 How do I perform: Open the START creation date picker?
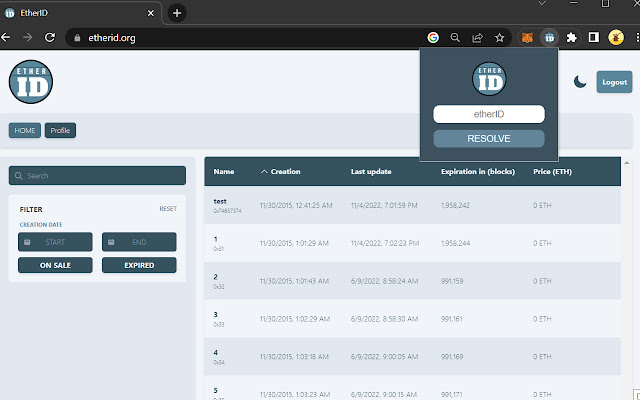[55, 242]
